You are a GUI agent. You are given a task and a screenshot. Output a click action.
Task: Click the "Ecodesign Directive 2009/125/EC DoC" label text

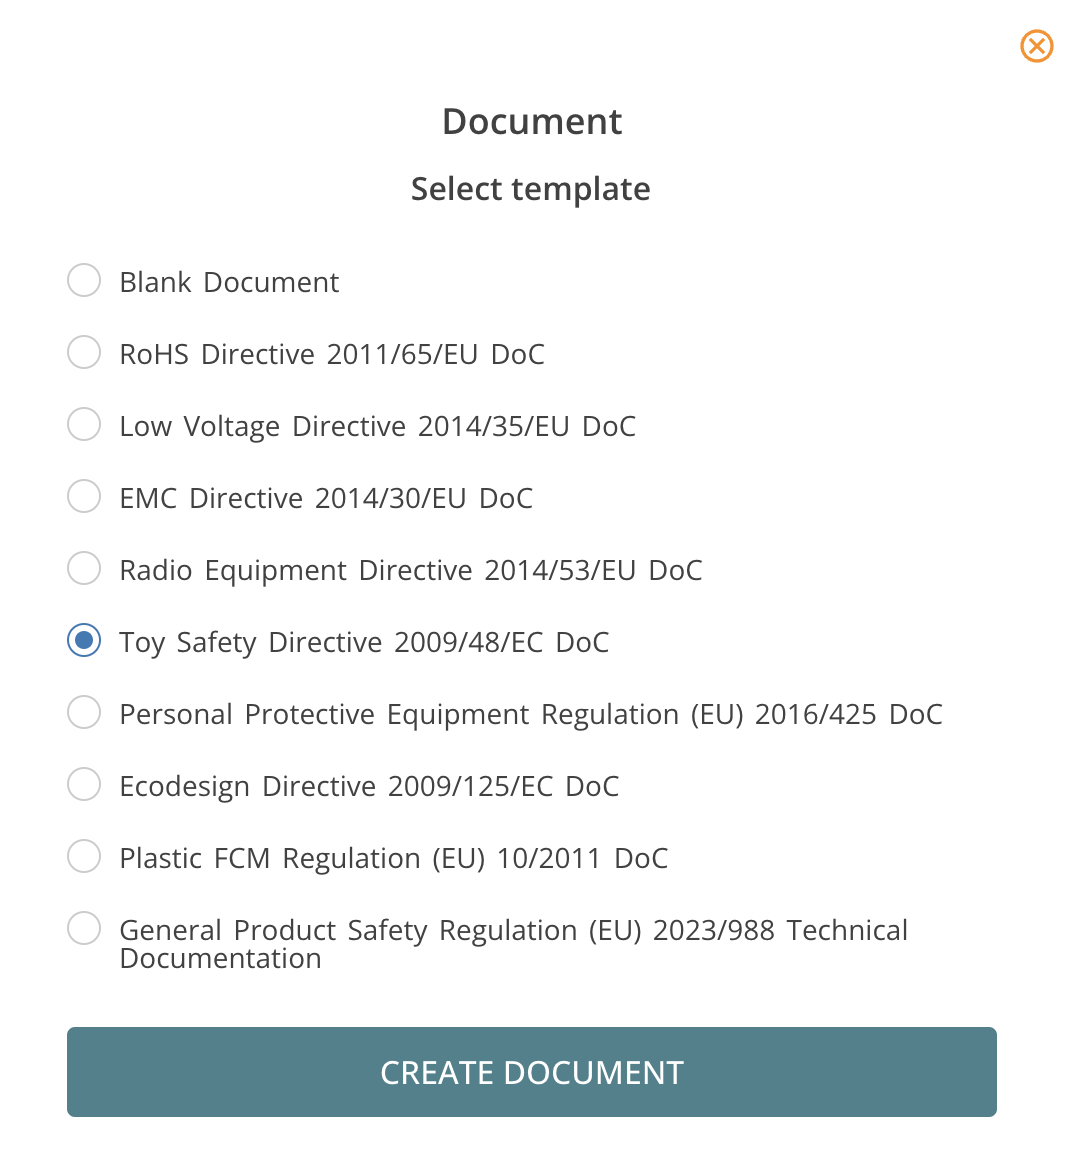370,787
